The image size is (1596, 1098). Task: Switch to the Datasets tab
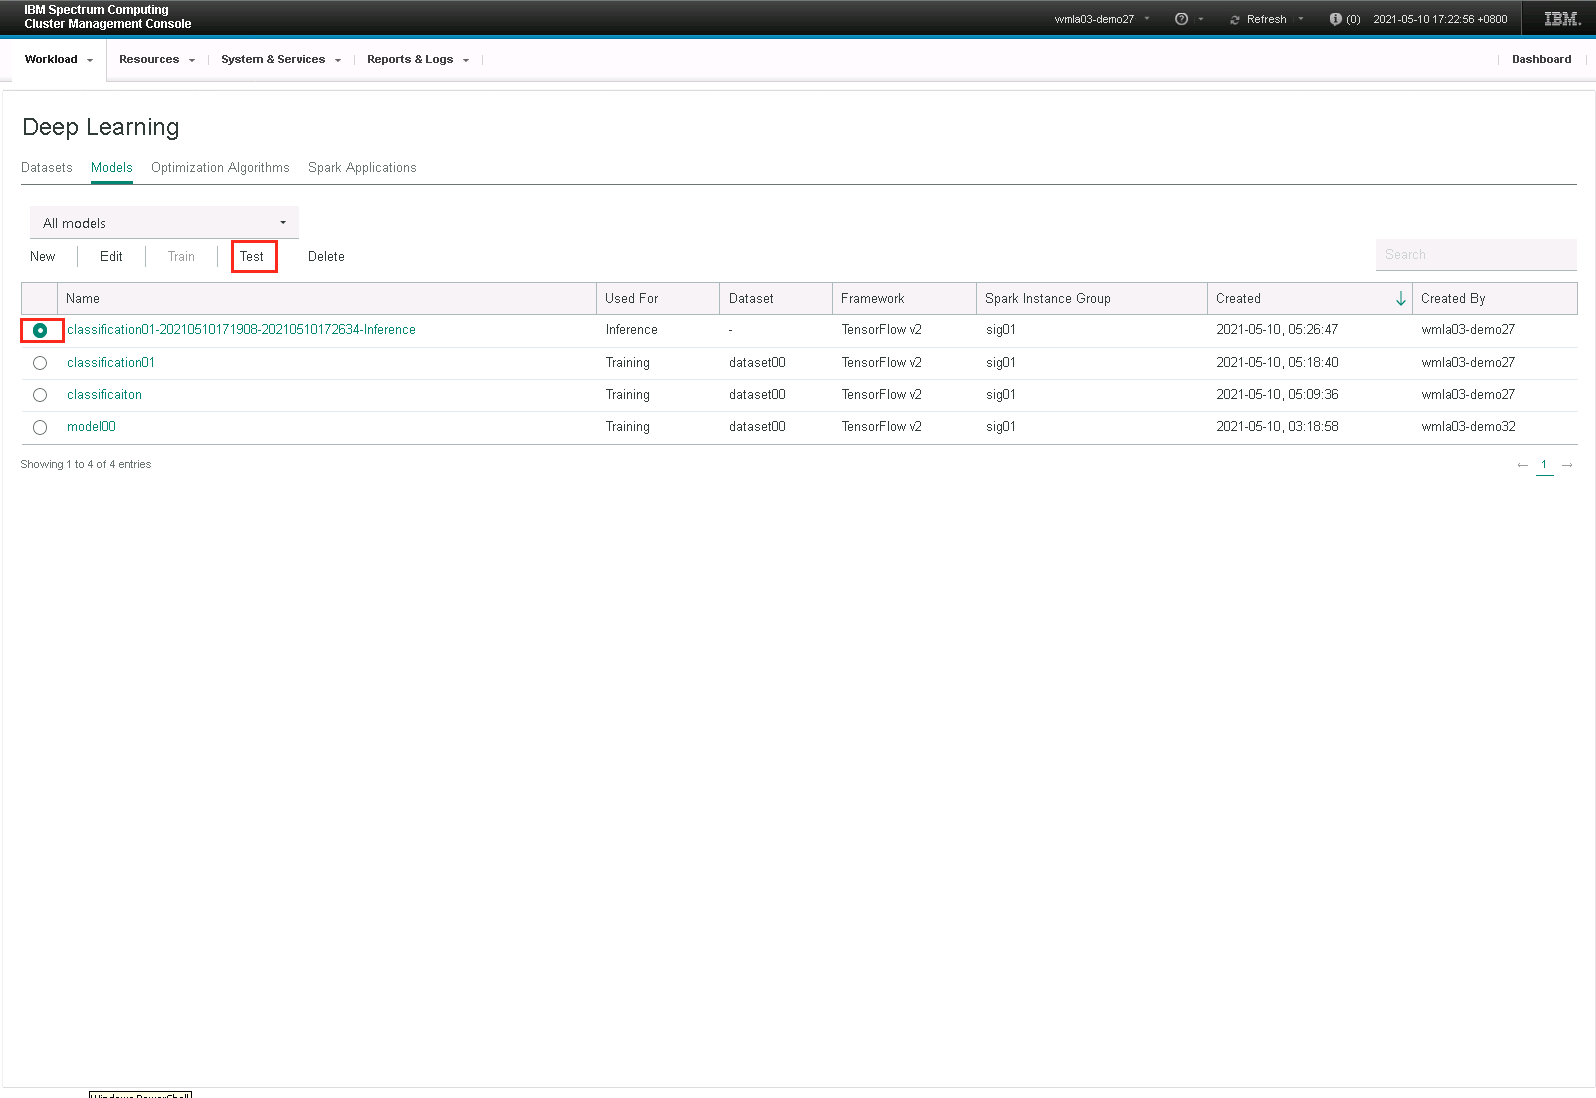[47, 167]
